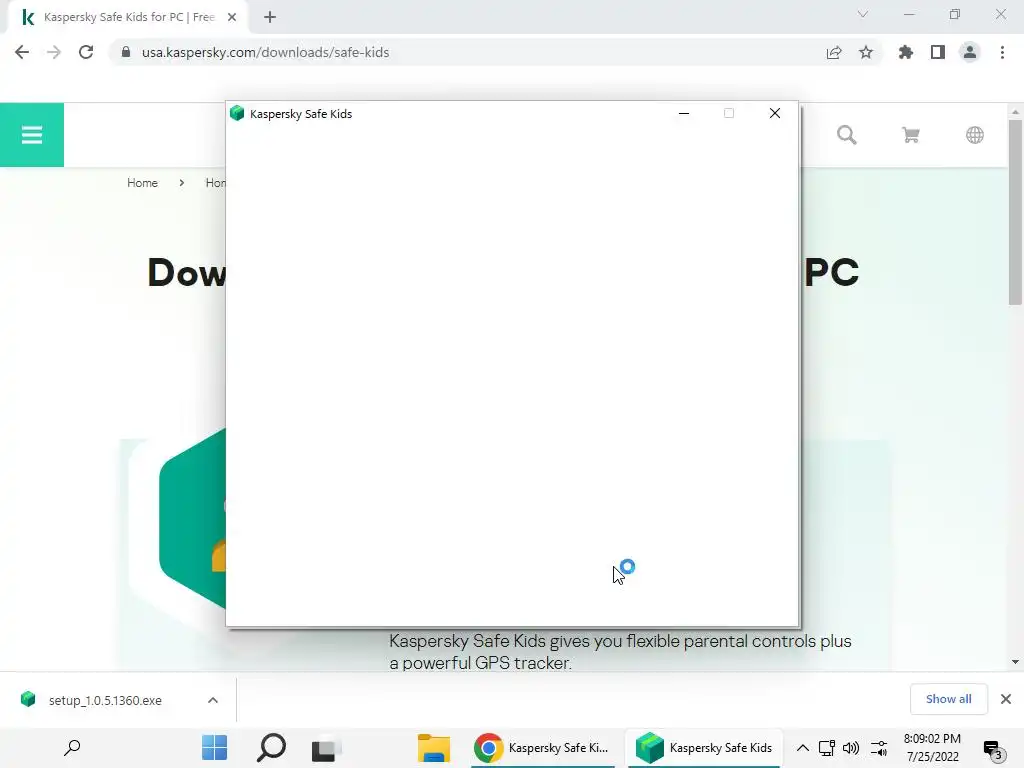The height and width of the screenshot is (768, 1024).
Task: Open Chrome three-dot menu
Action: tap(1002, 52)
